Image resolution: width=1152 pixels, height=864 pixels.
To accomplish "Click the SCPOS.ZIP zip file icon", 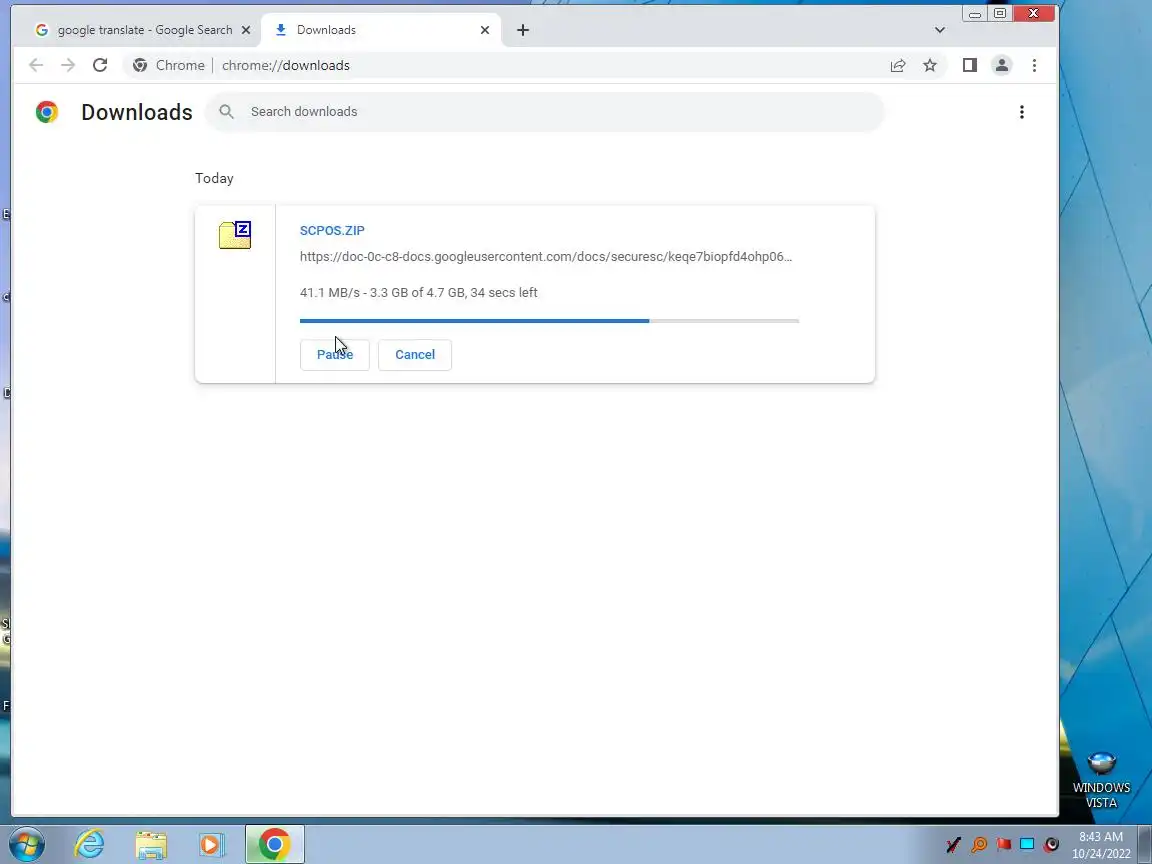I will pyautogui.click(x=235, y=235).
